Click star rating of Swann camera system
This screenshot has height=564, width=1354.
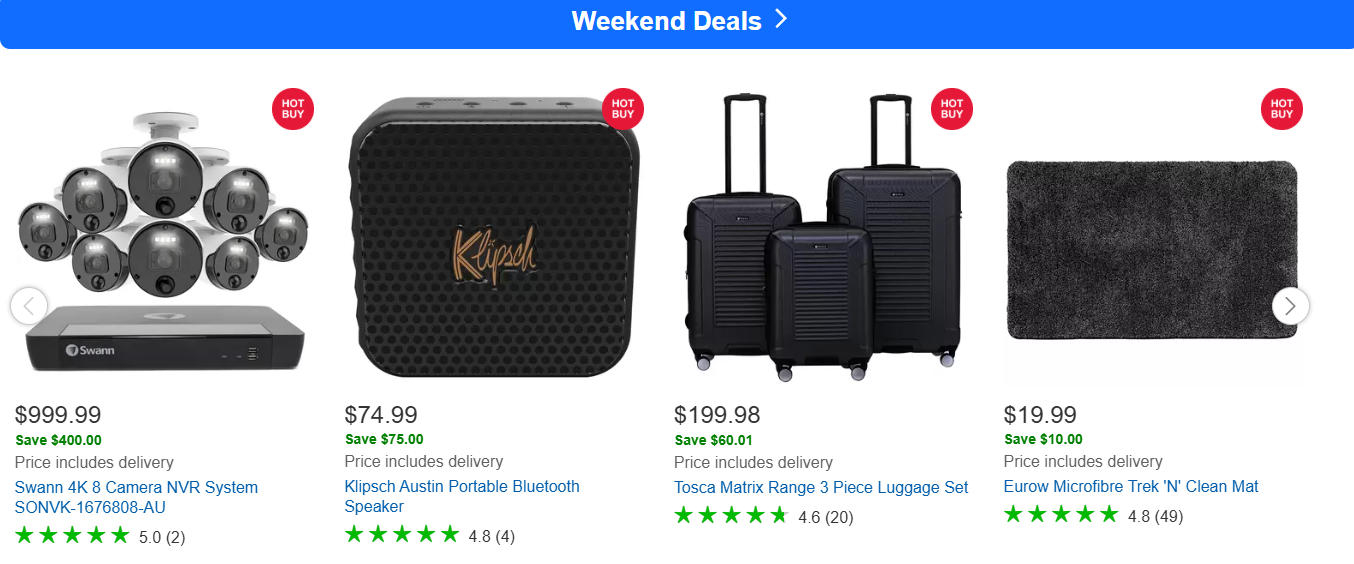point(73,536)
